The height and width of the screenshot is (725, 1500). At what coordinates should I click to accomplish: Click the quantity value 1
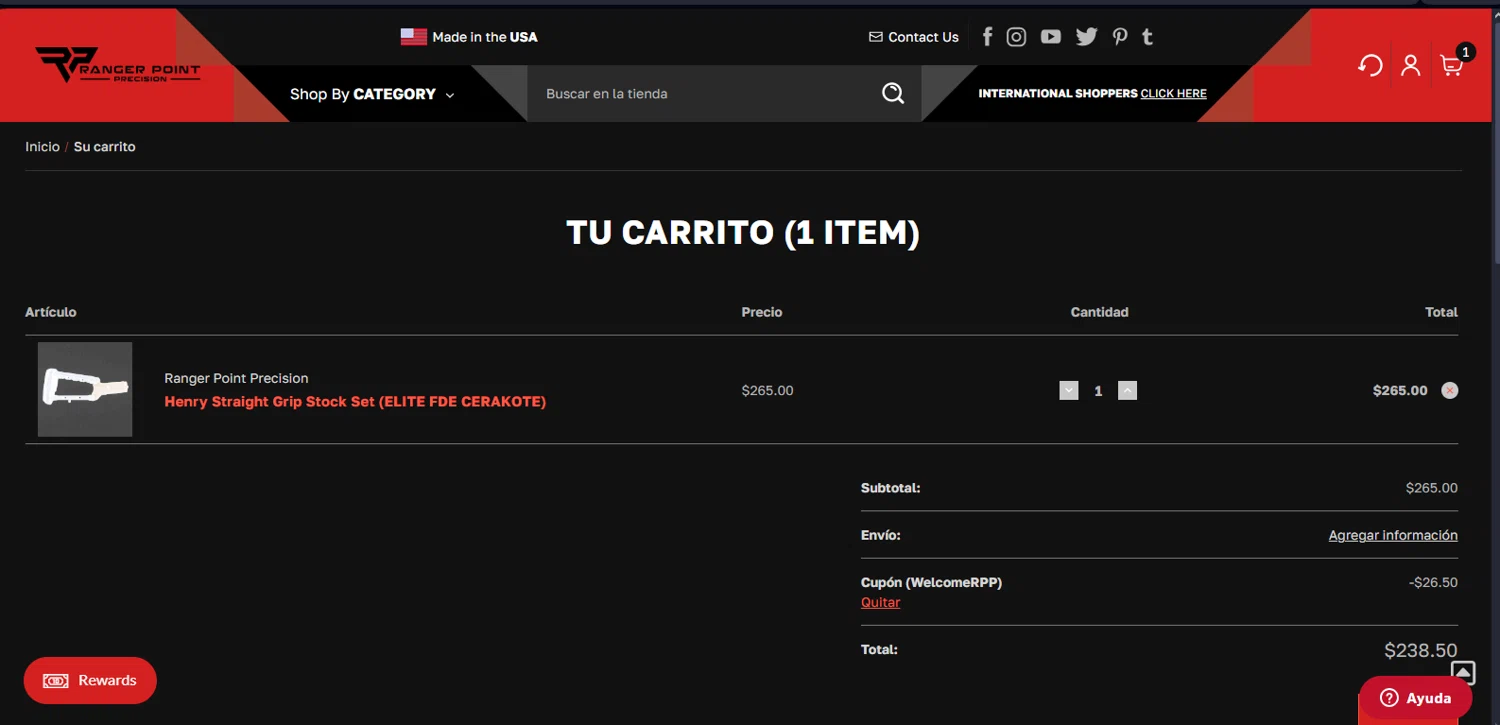(x=1098, y=391)
